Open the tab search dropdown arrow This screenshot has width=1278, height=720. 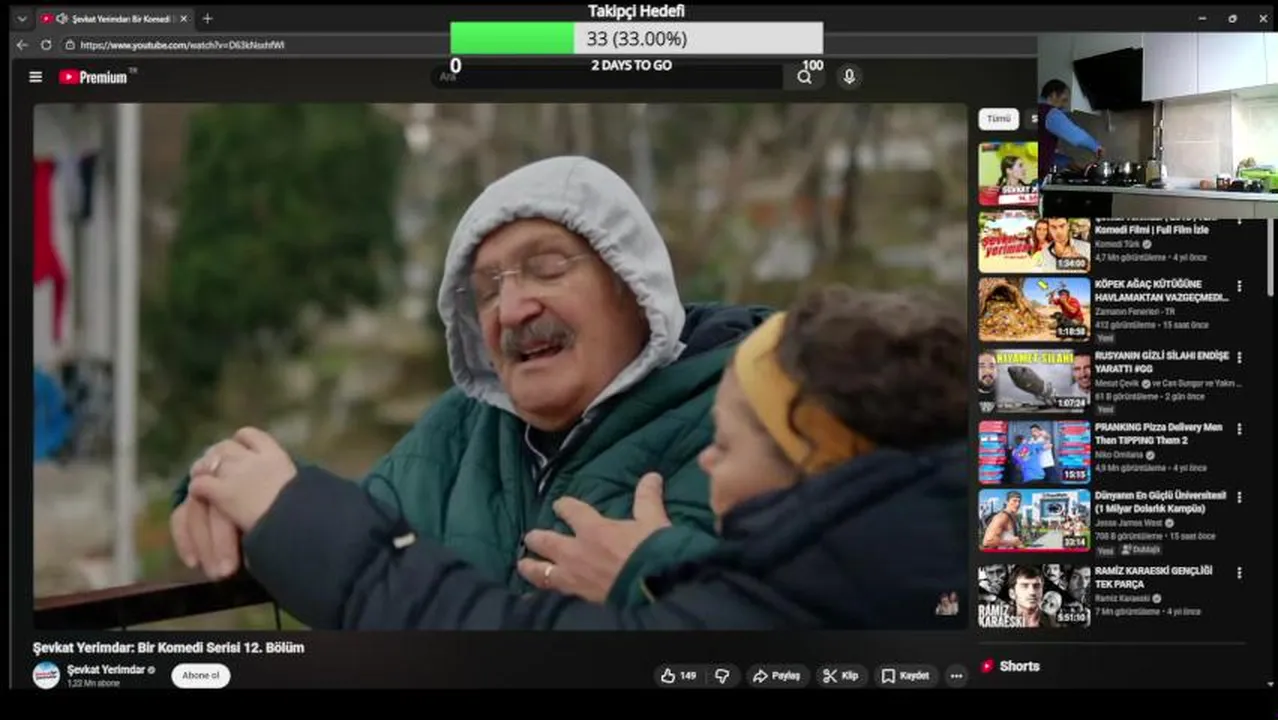21,18
